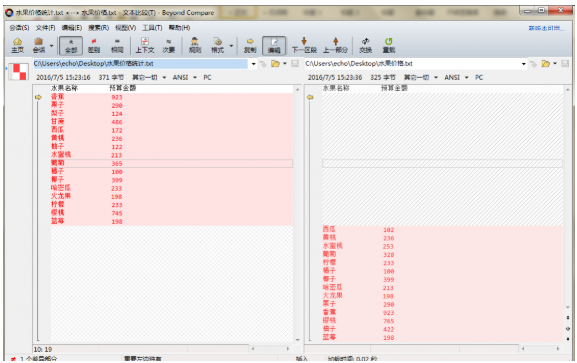Open the folder browse icon for left file
577x363 pixels.
(275, 64)
